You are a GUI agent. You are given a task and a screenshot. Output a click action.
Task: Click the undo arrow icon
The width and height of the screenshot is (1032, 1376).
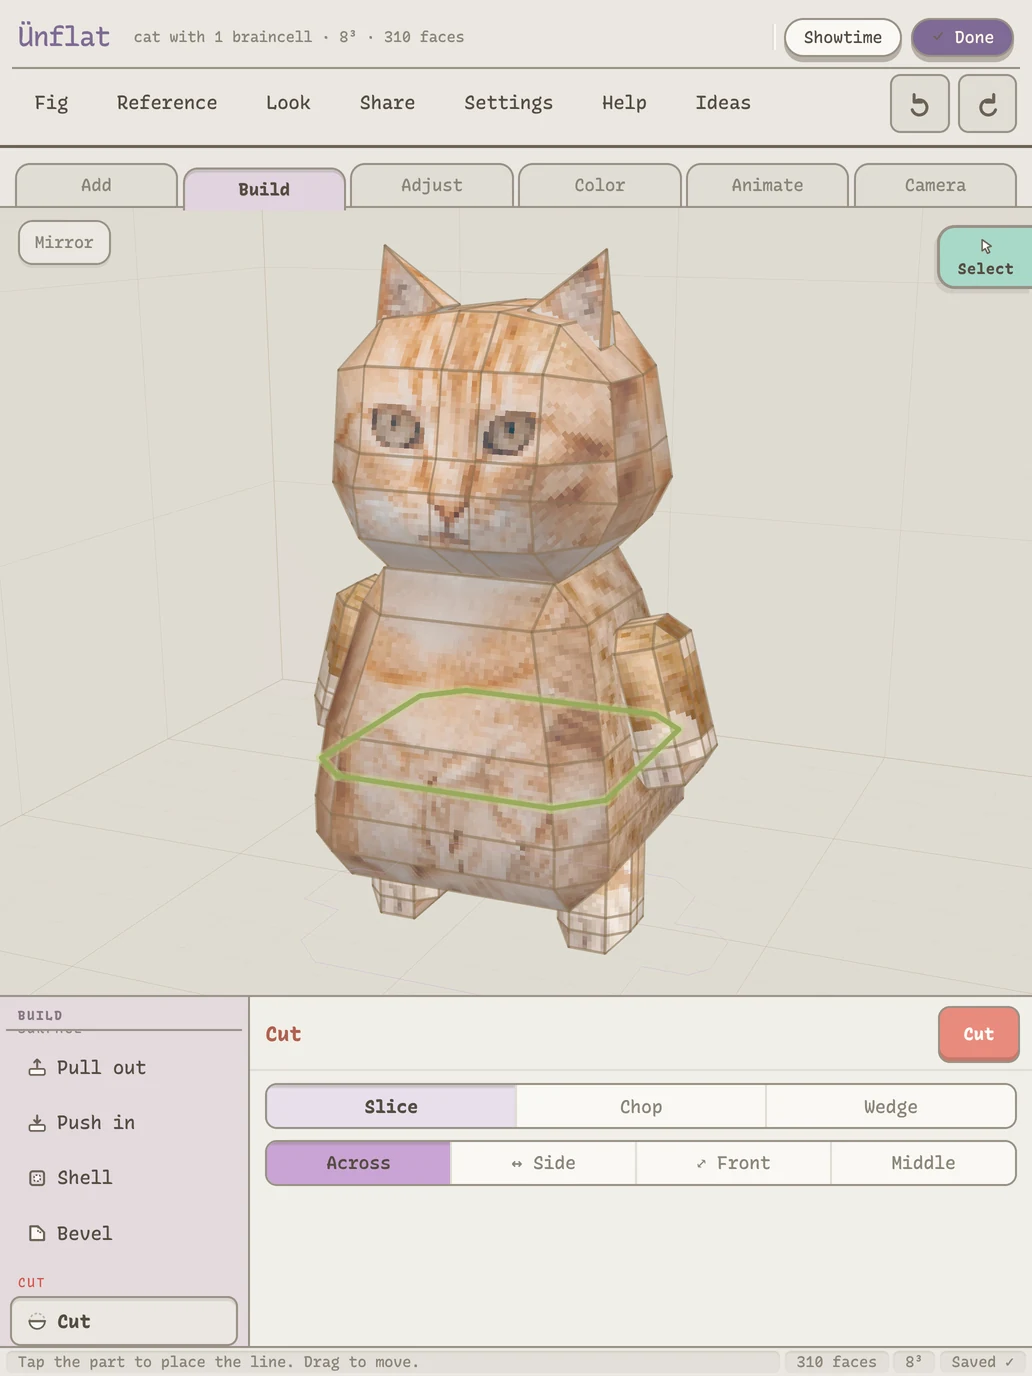click(919, 104)
